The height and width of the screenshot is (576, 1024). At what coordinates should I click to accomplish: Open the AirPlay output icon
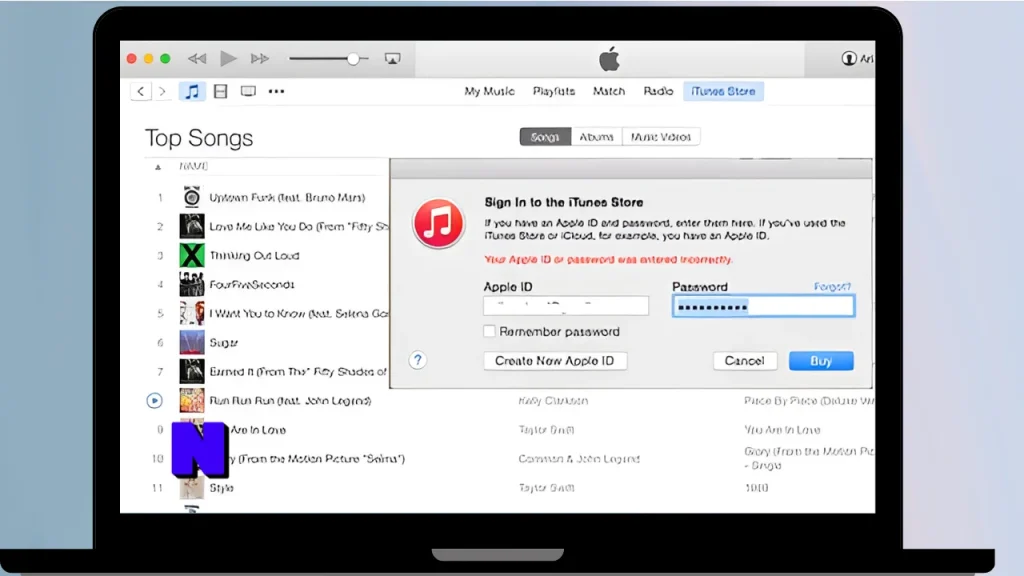pyautogui.click(x=392, y=59)
